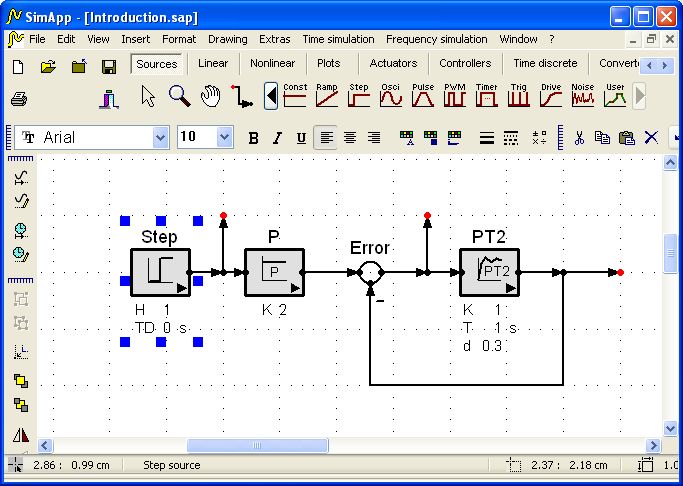The image size is (683, 486).
Task: Switch to the Controllers tab
Action: pyautogui.click(x=465, y=63)
